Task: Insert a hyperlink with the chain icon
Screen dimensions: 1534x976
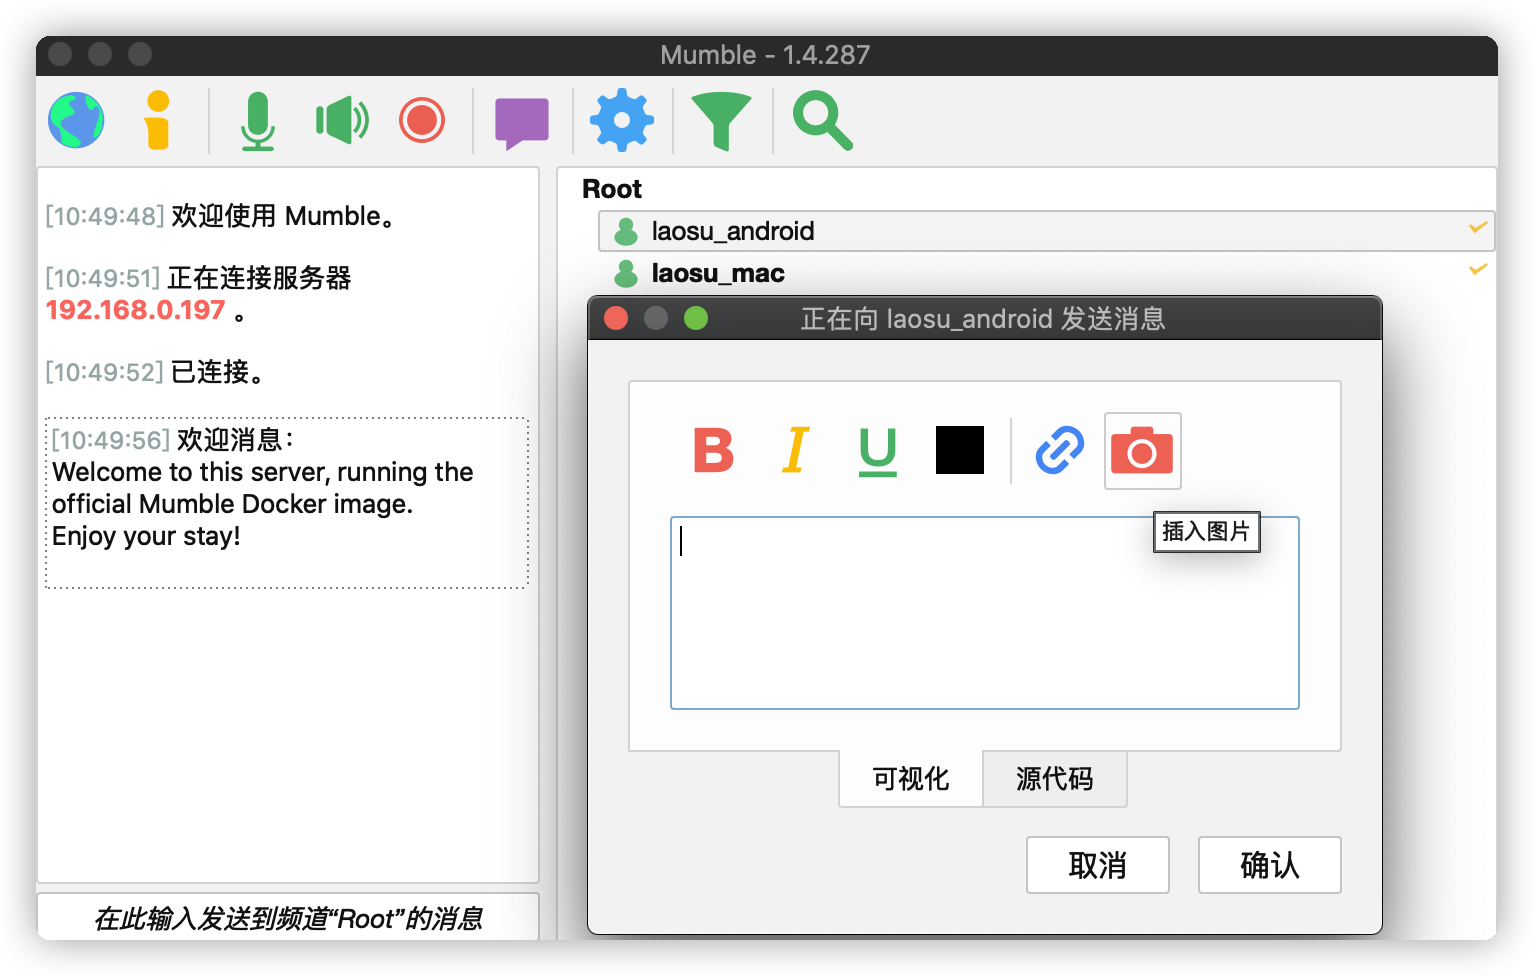Action: click(1060, 450)
